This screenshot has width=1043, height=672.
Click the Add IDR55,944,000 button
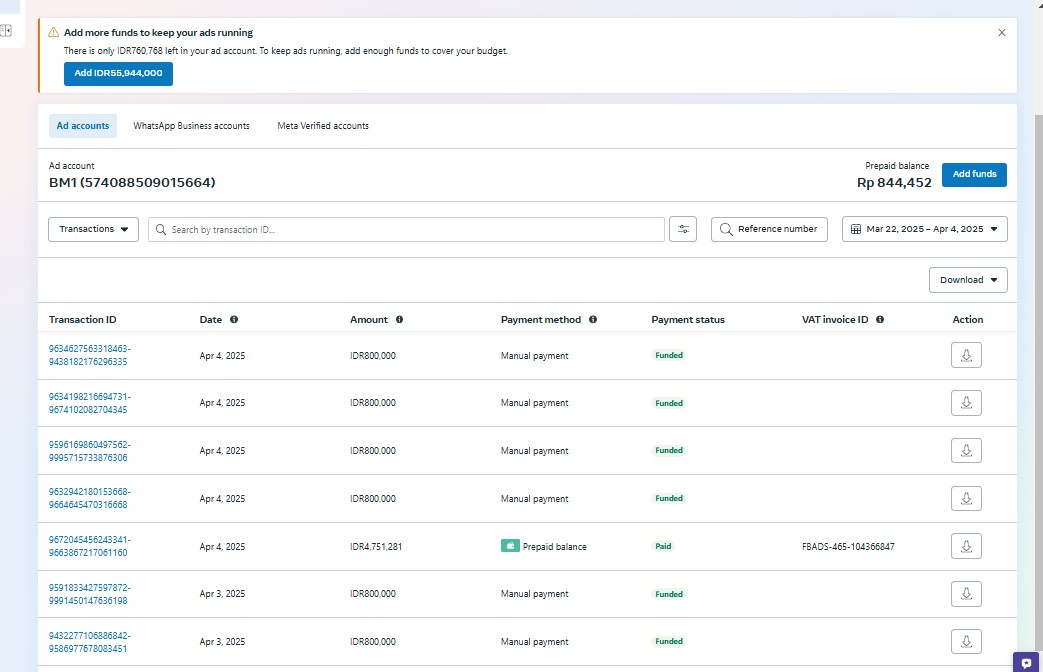coord(118,74)
